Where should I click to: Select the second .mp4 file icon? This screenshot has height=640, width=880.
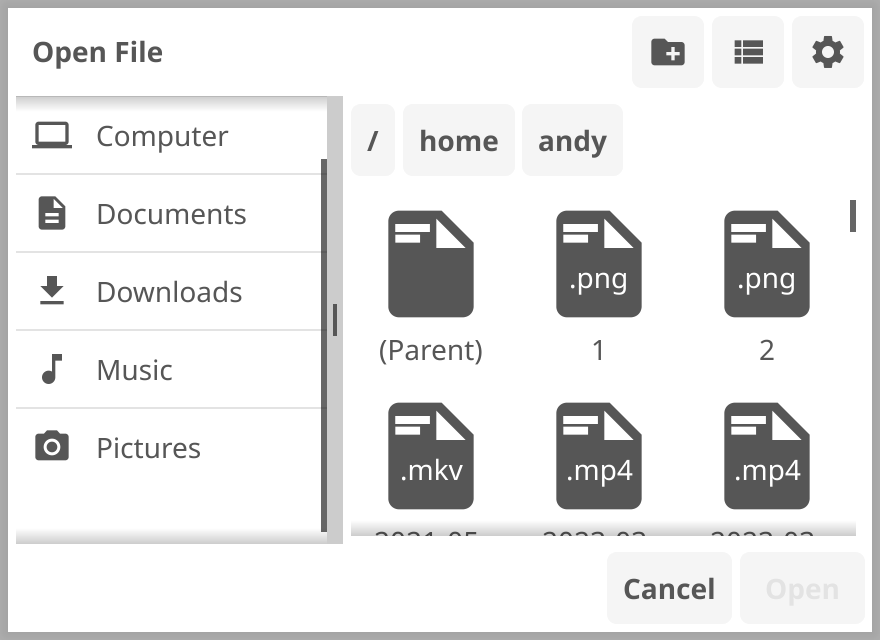(767, 456)
